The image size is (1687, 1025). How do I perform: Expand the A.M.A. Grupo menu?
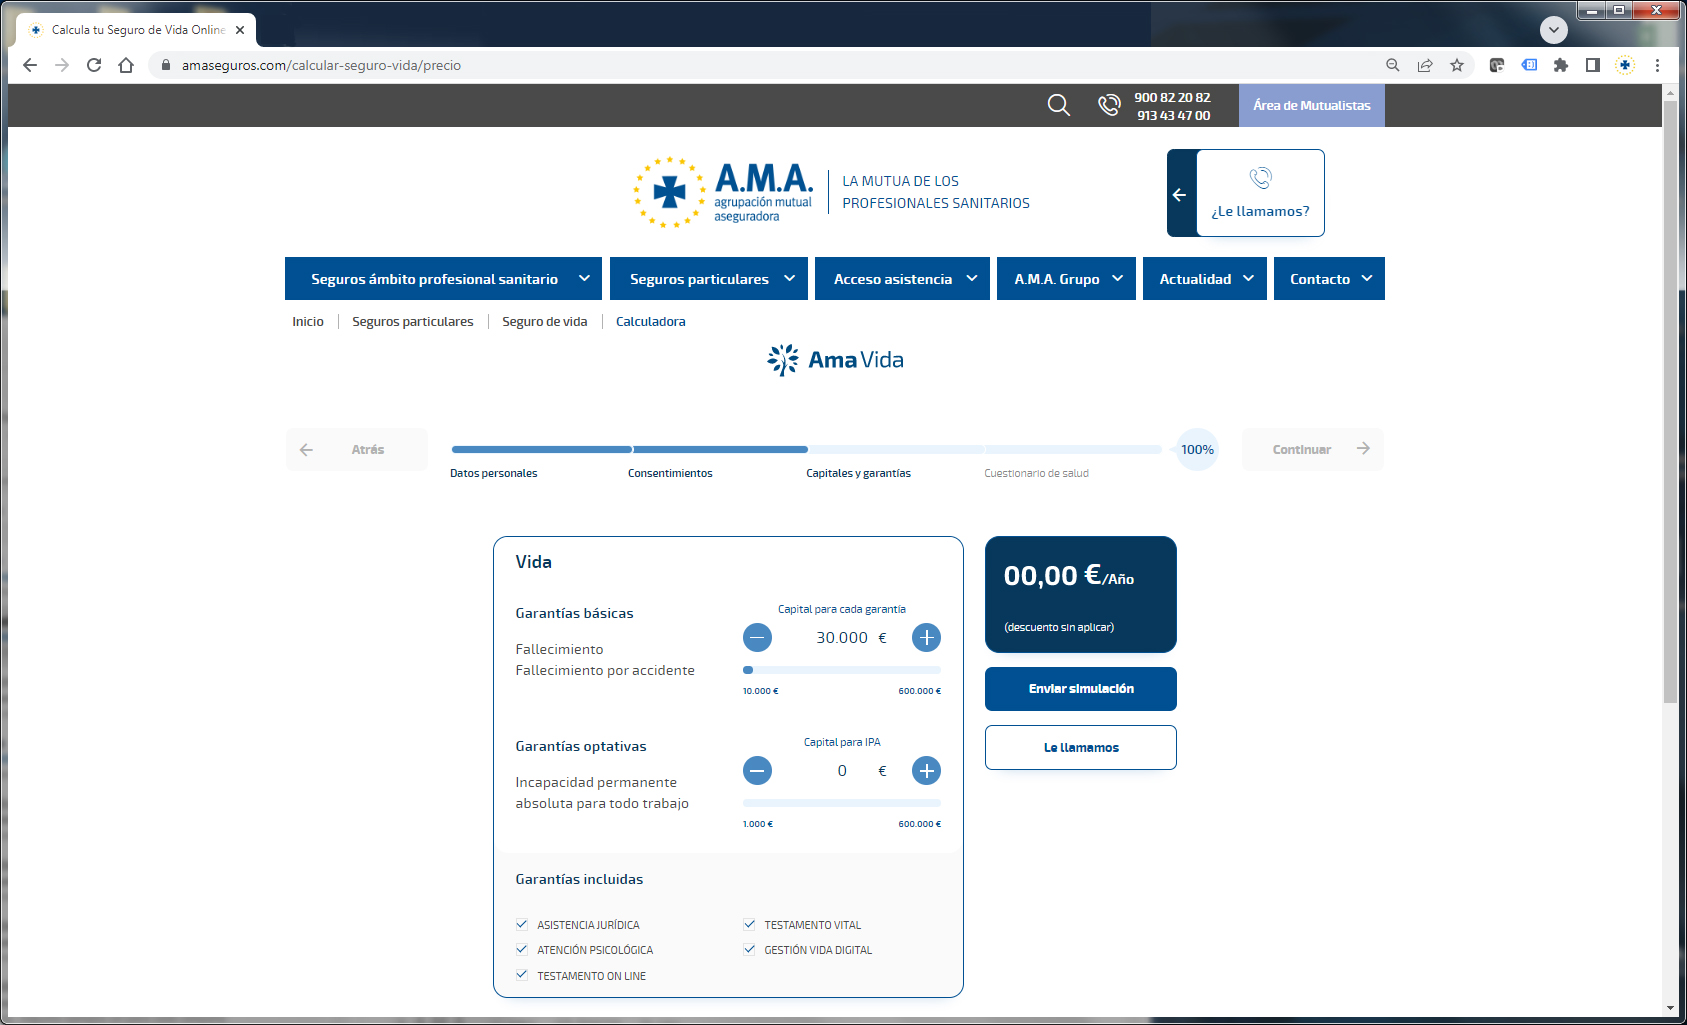(1066, 279)
